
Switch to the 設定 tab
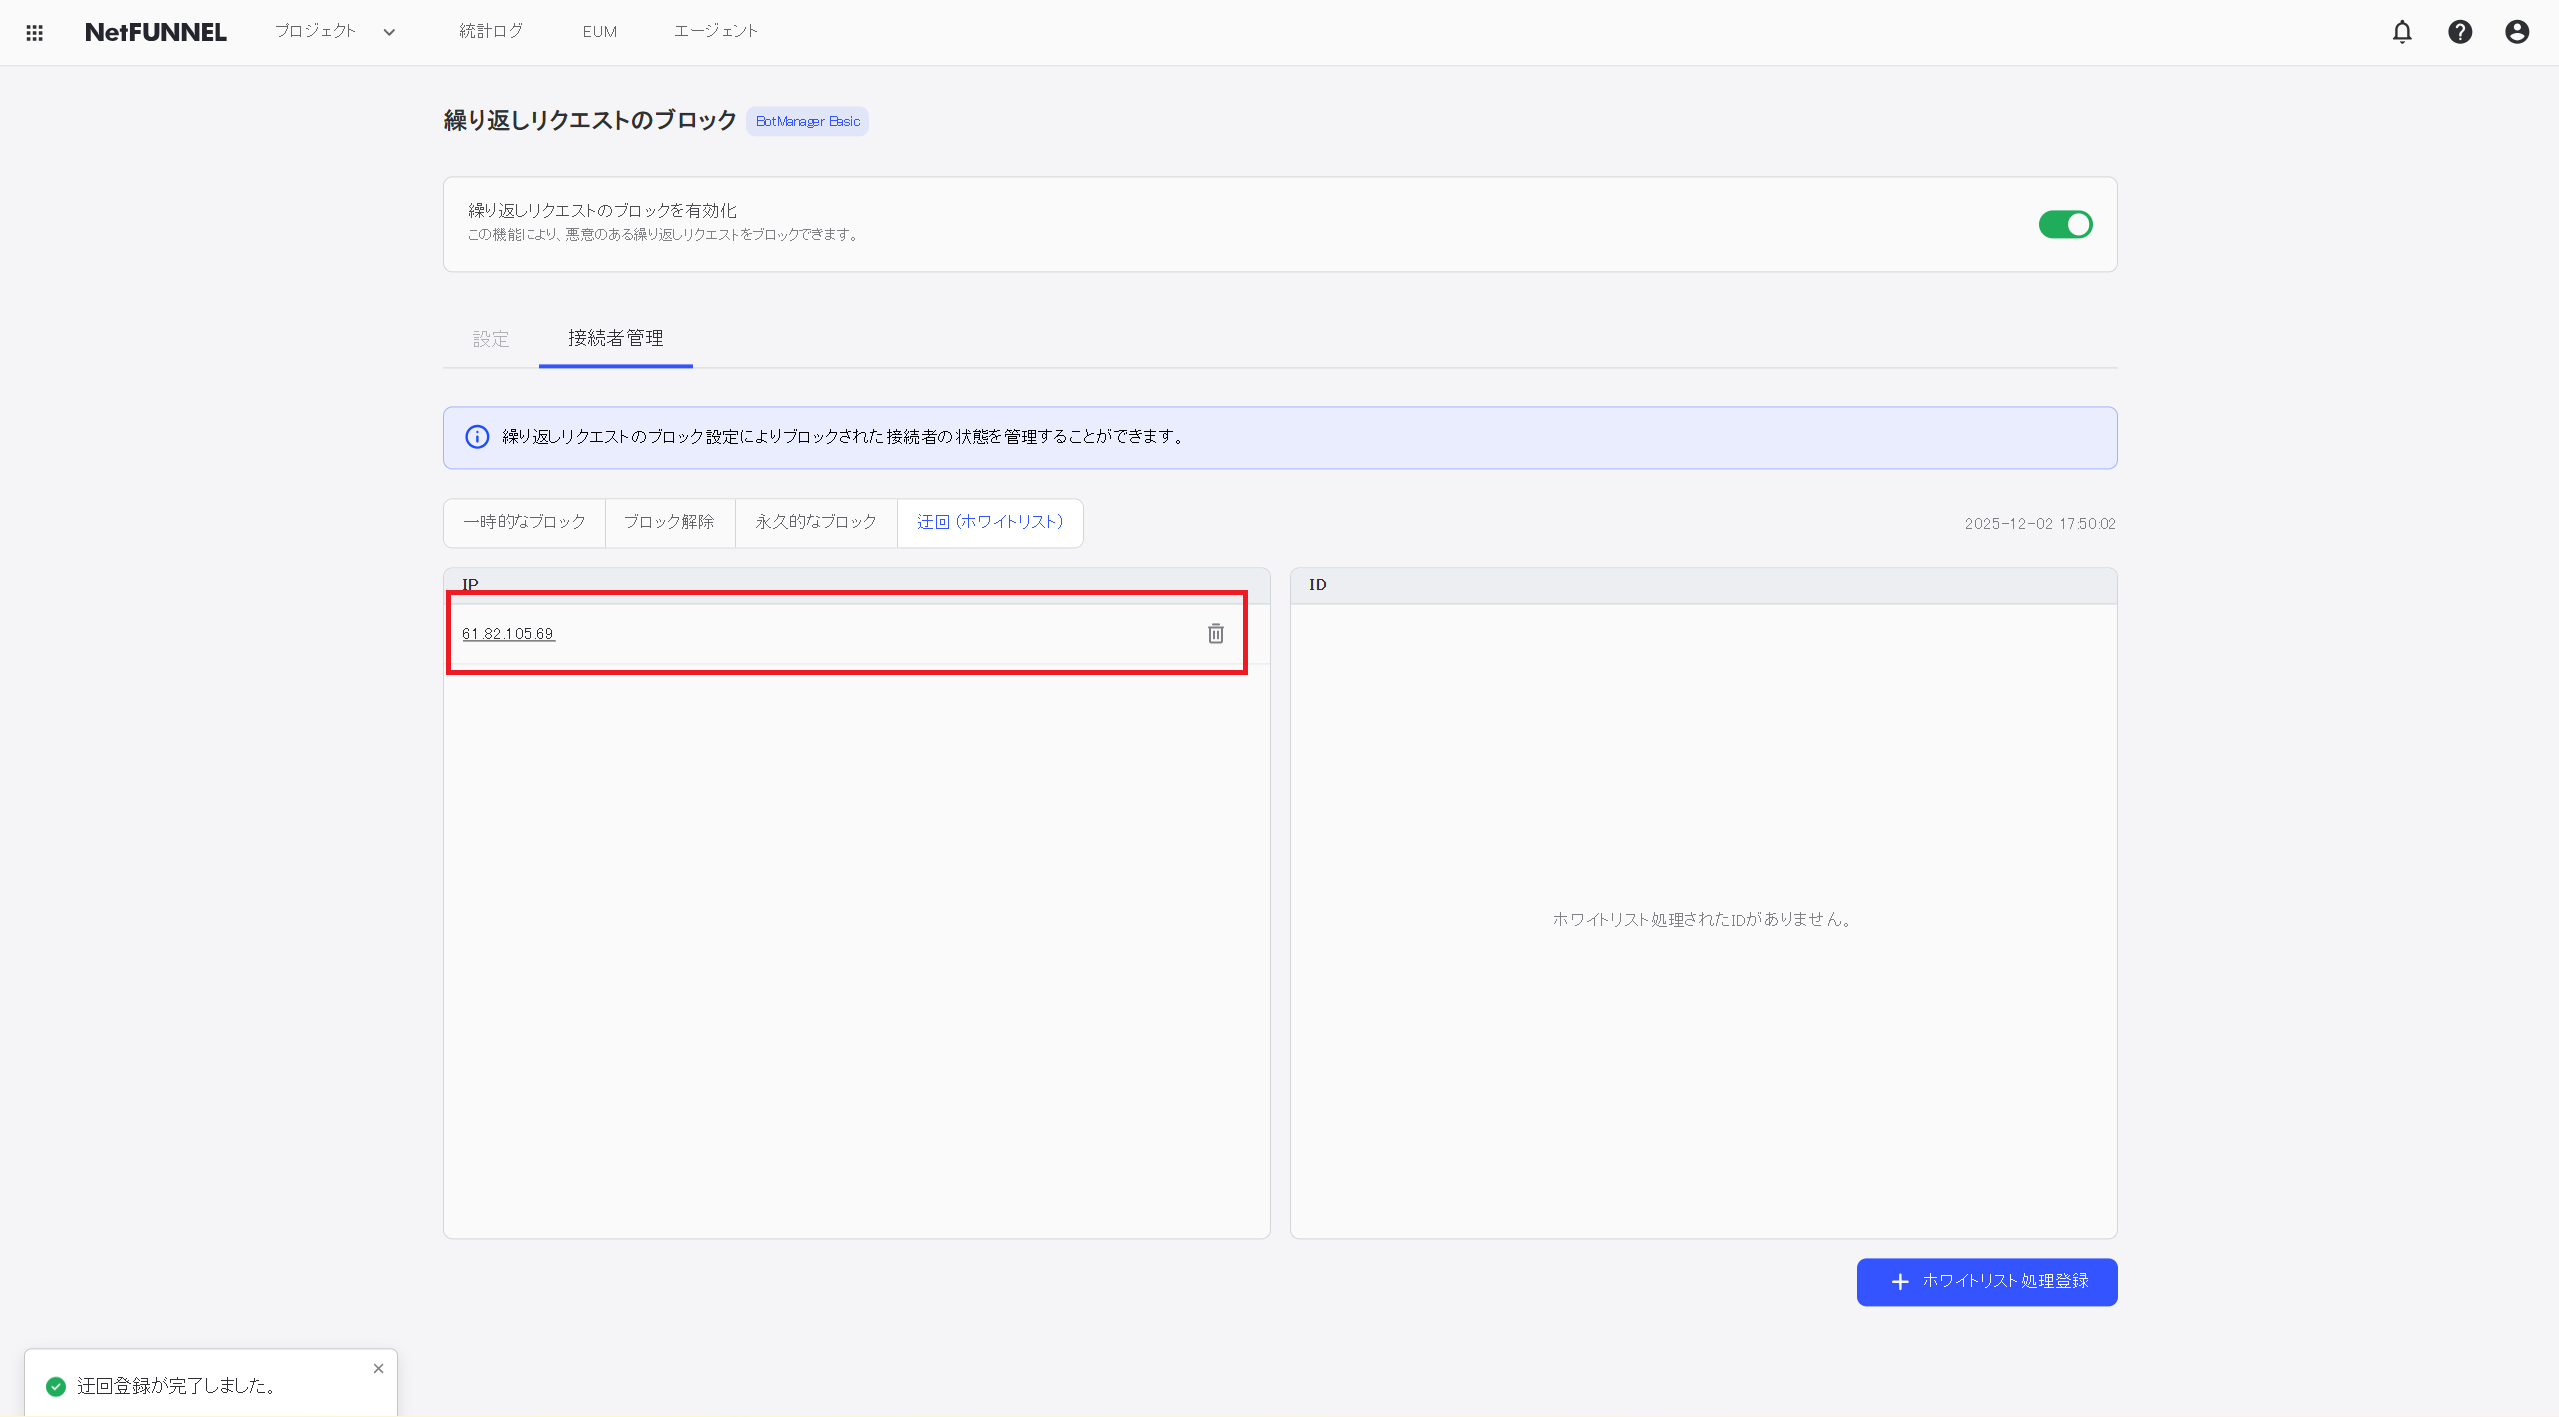click(491, 339)
